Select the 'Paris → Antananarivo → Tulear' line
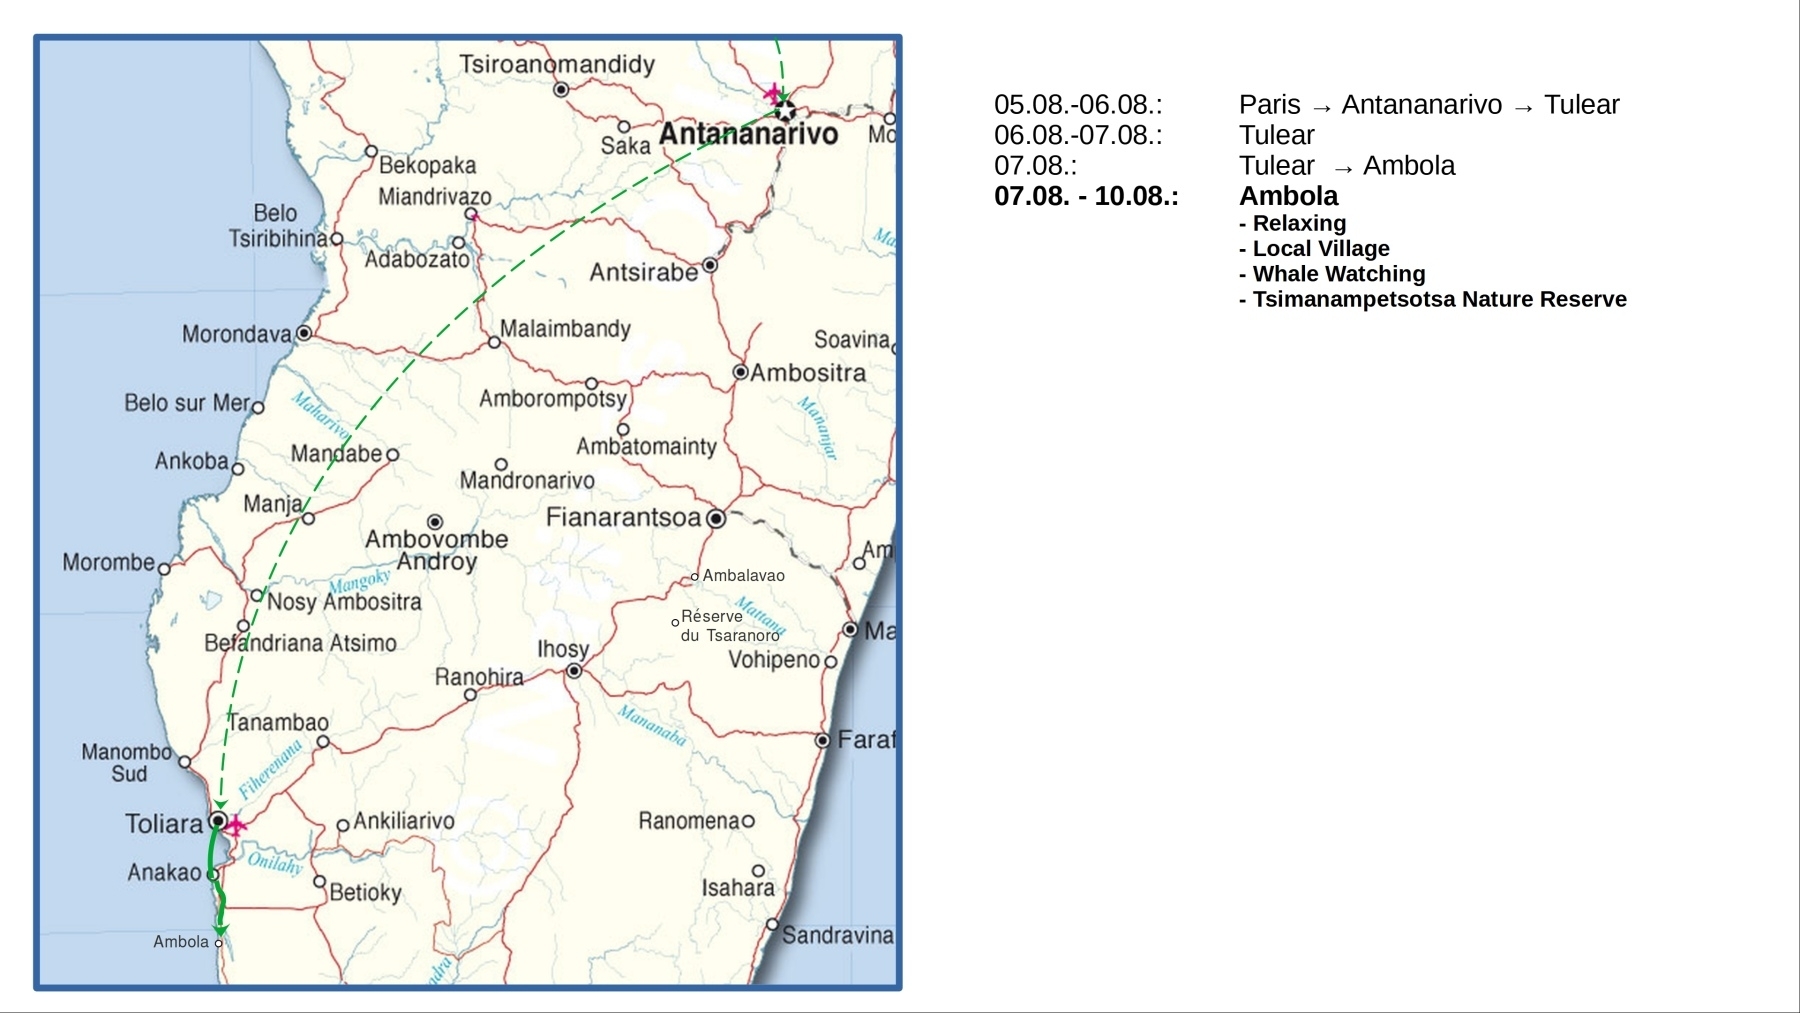The height and width of the screenshot is (1013, 1800). coord(1428,105)
